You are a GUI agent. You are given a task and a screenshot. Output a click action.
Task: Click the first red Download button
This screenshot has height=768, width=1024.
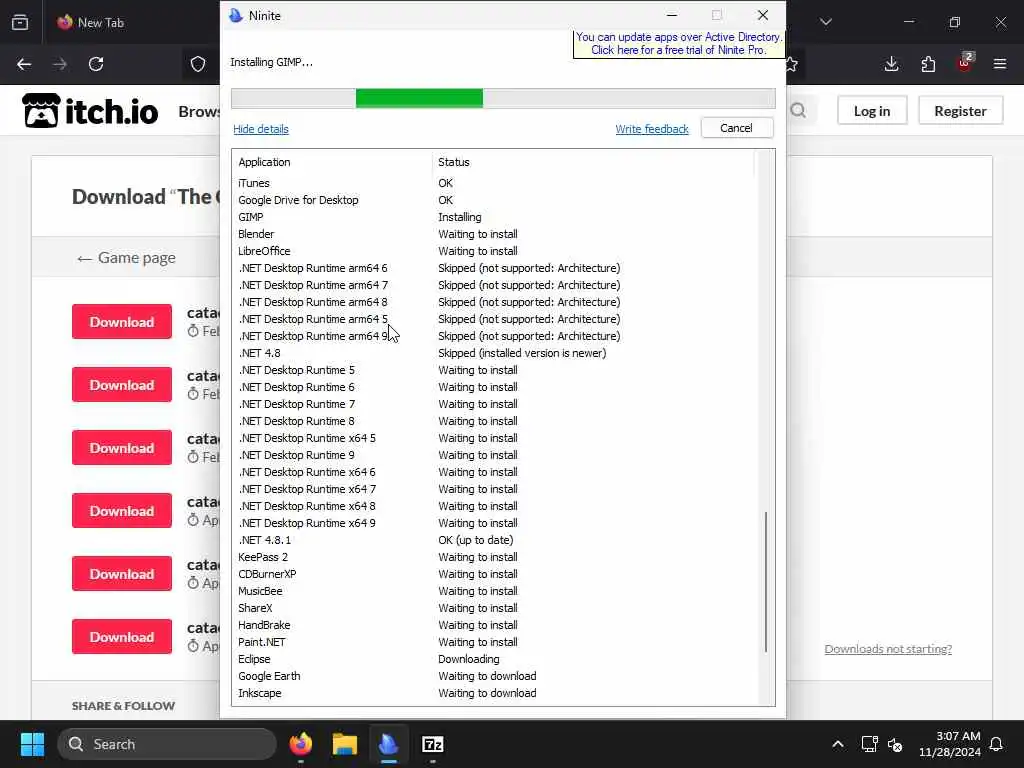click(122, 322)
